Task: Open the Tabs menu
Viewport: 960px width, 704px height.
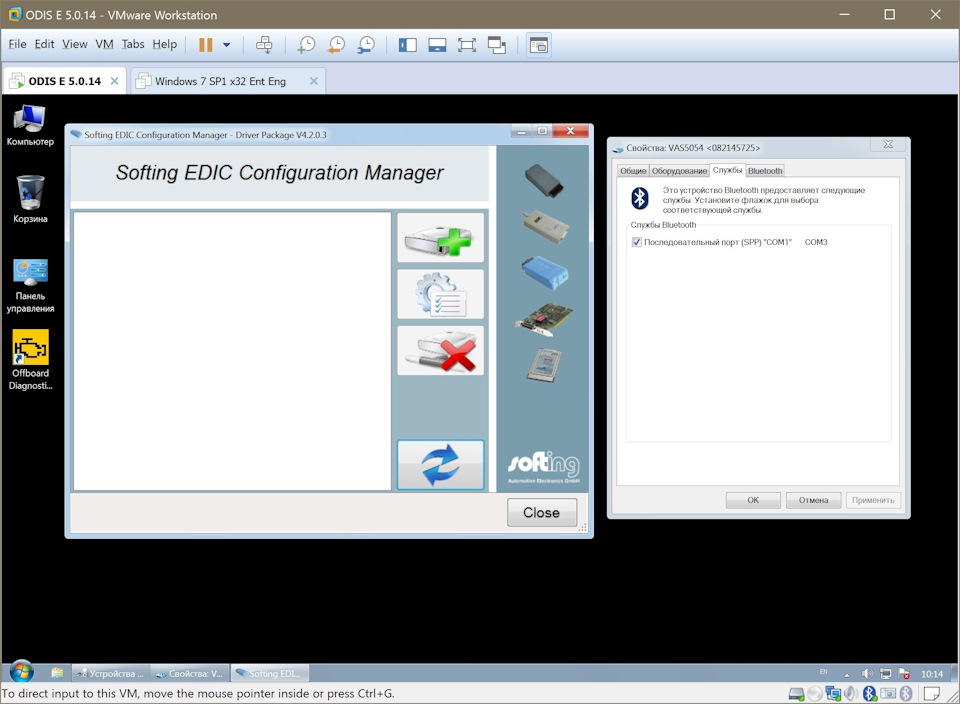Action: (x=133, y=44)
